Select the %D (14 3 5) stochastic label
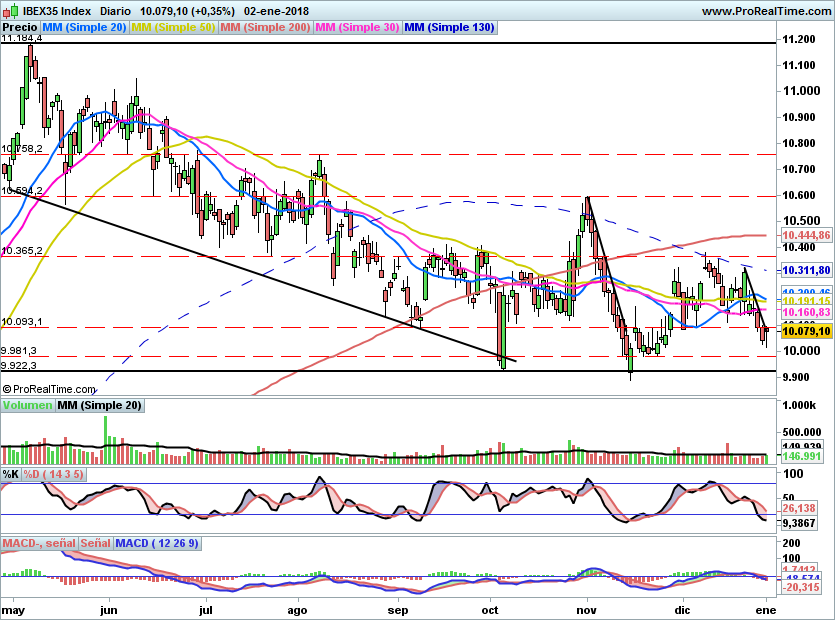This screenshot has height=620, width=835. tap(54, 473)
